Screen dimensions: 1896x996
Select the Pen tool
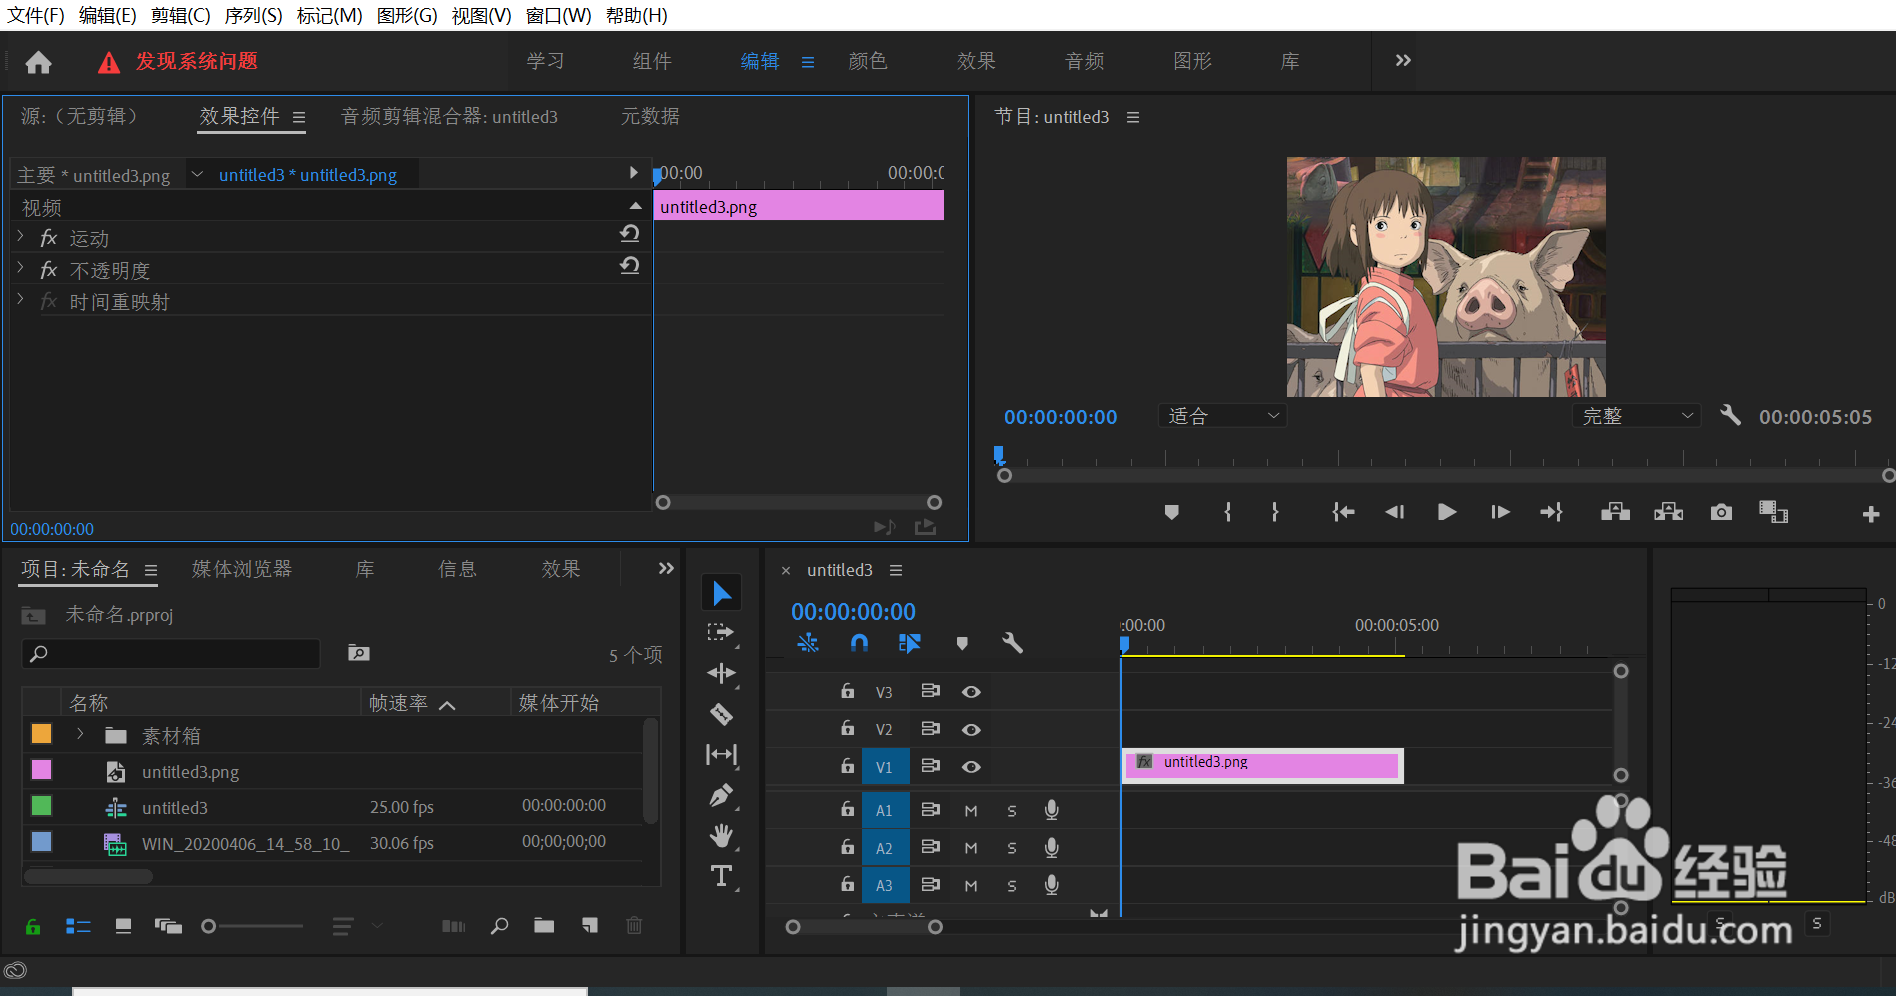tap(721, 795)
